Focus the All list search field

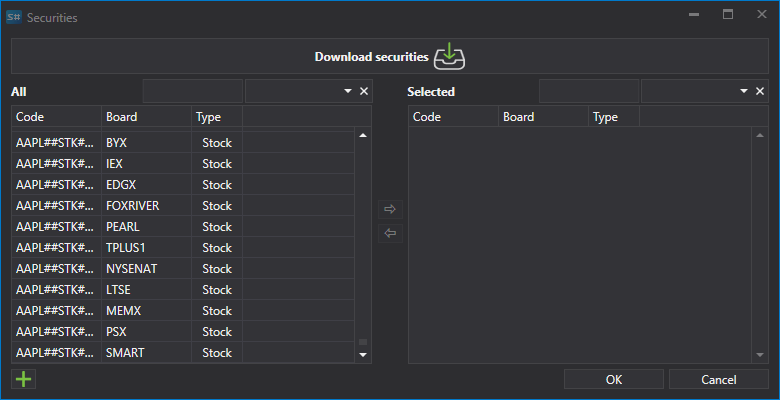(x=193, y=91)
